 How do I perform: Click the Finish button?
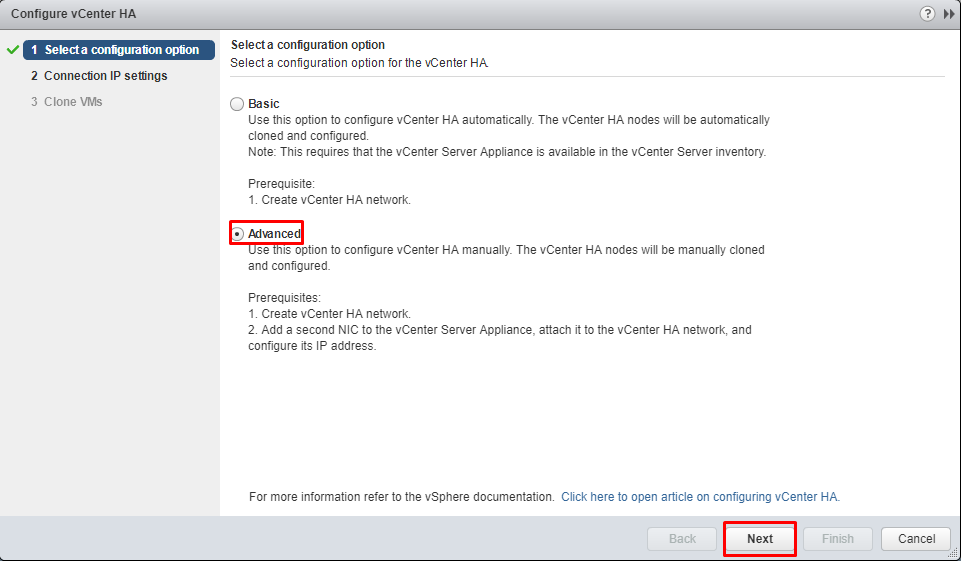838,538
